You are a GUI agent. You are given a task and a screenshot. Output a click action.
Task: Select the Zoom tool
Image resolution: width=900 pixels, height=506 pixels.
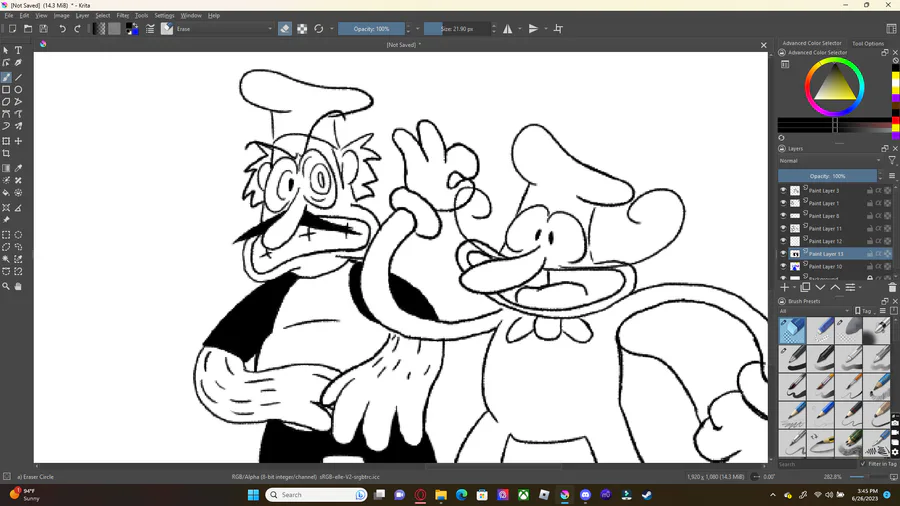(x=6, y=286)
